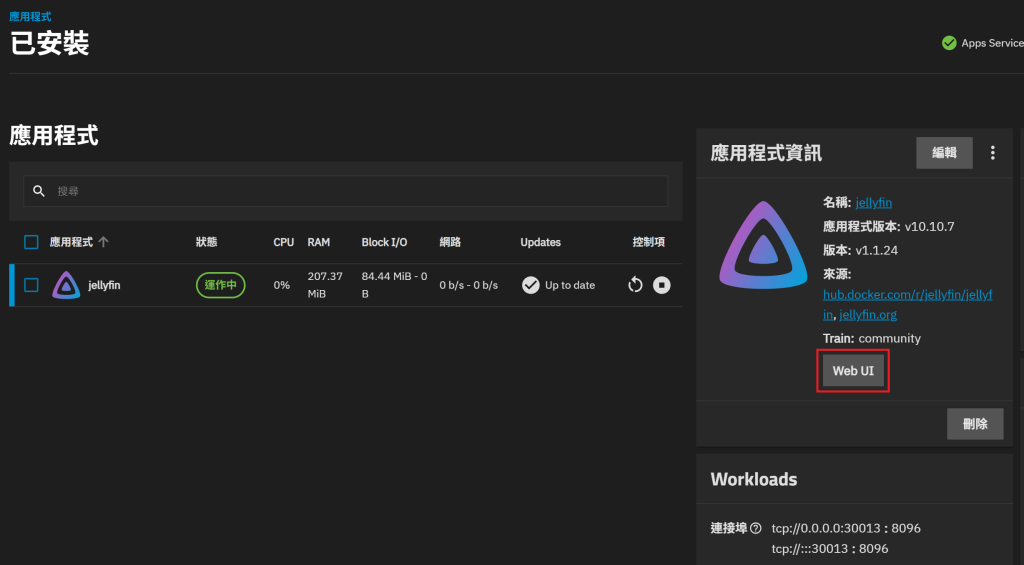This screenshot has width=1024, height=565.
Task: Click the help icon beside 連接埠
Action: (x=756, y=528)
